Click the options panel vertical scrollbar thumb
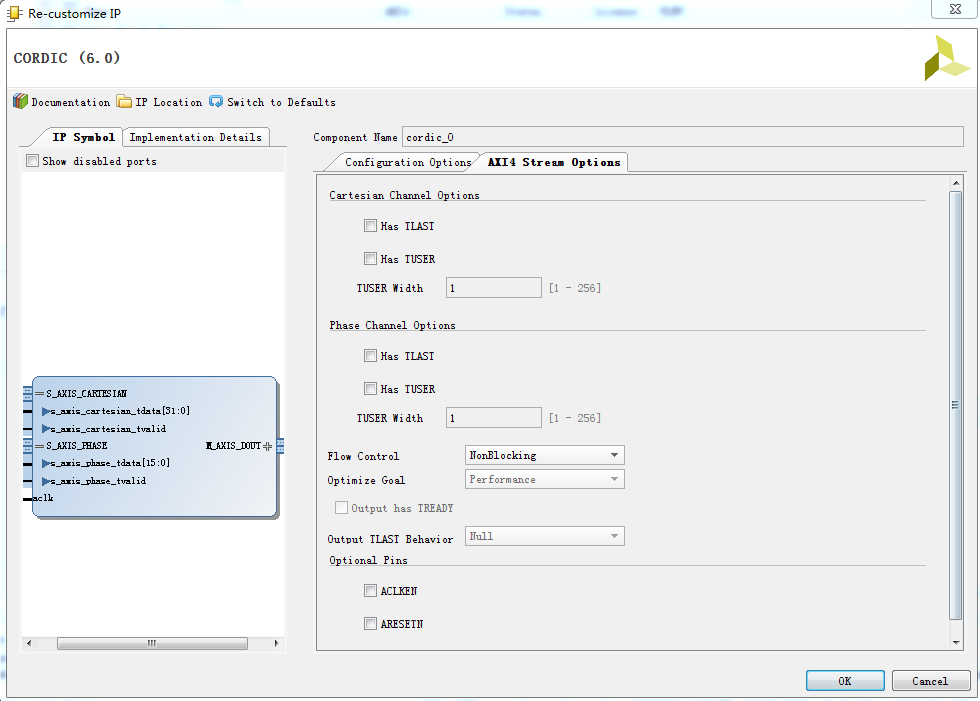Screen dimensions: 980x701 pos(955,405)
